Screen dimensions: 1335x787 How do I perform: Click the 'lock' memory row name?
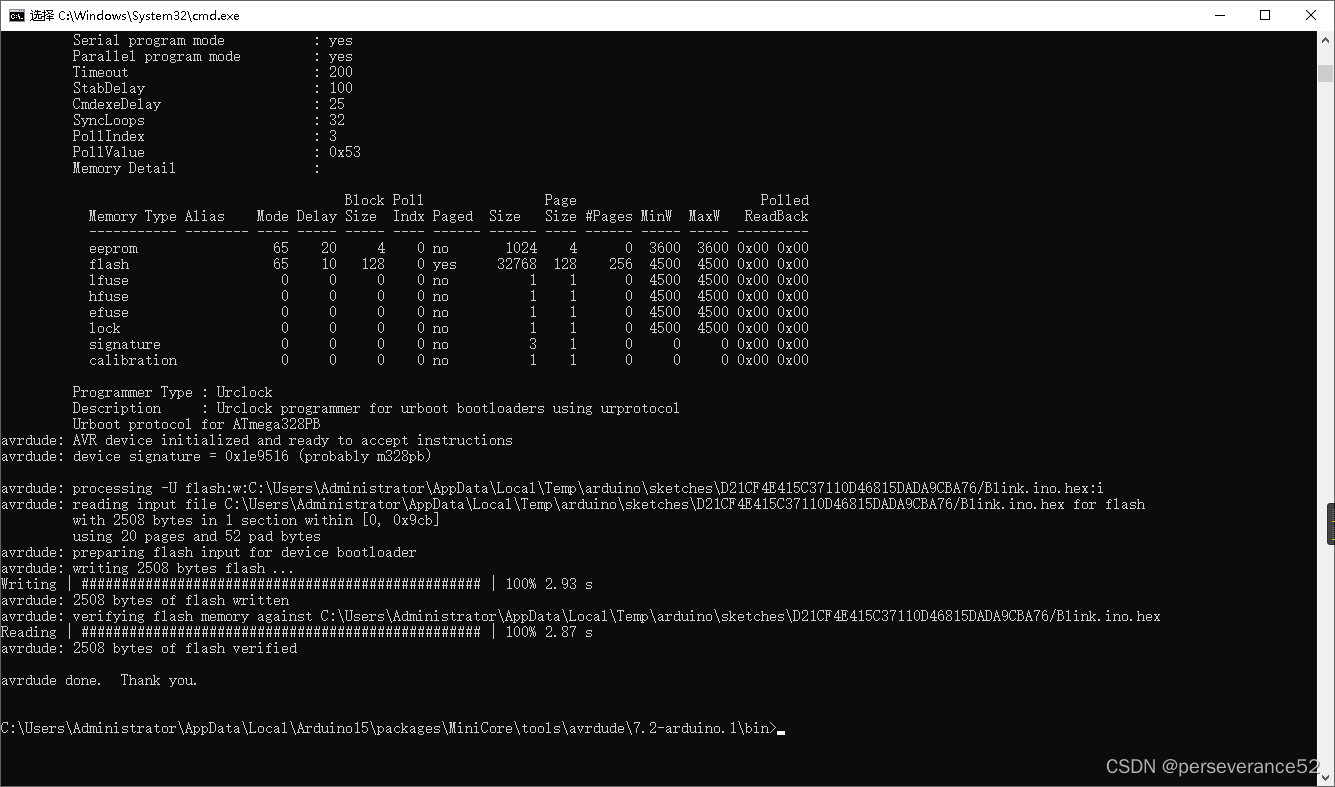coord(104,328)
